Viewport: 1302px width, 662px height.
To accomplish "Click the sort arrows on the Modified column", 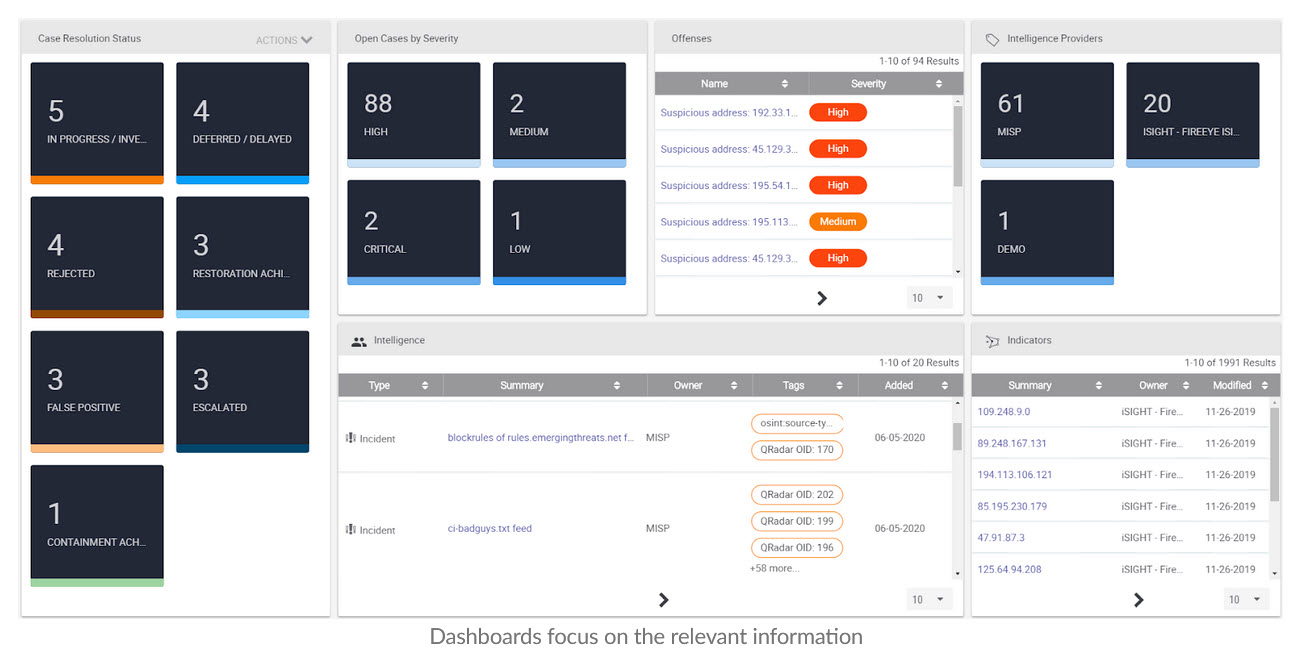I will pyautogui.click(x=1265, y=386).
